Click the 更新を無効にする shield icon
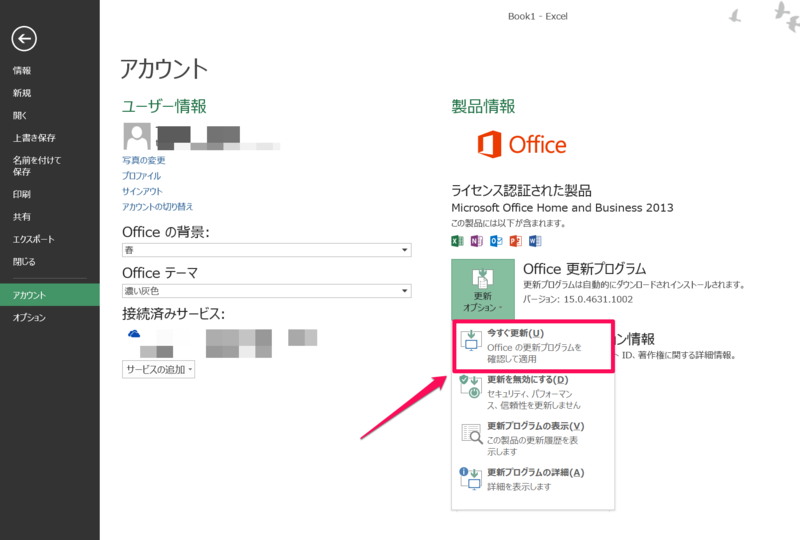 [x=470, y=386]
